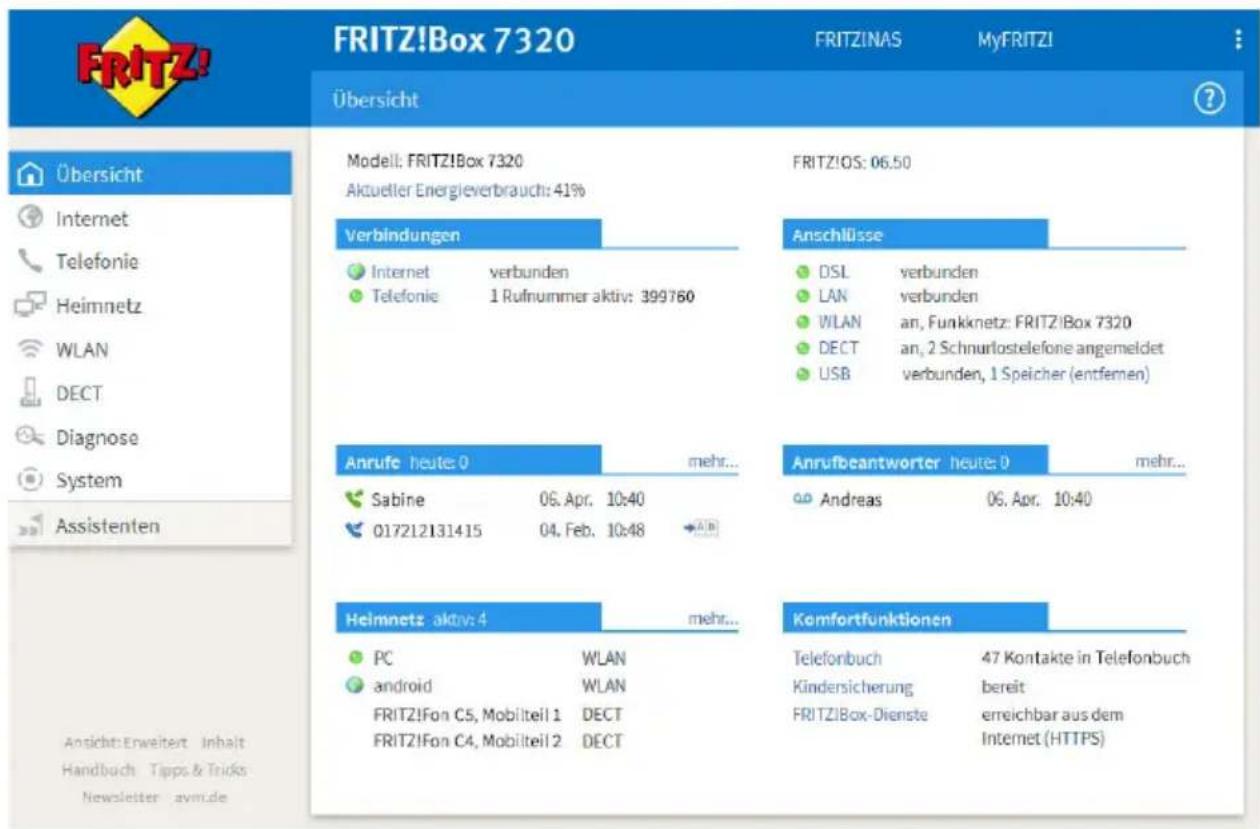Viewport: 1260px width, 829px height.
Task: Click the green status dot beside LAN
Action: pyautogui.click(x=801, y=297)
